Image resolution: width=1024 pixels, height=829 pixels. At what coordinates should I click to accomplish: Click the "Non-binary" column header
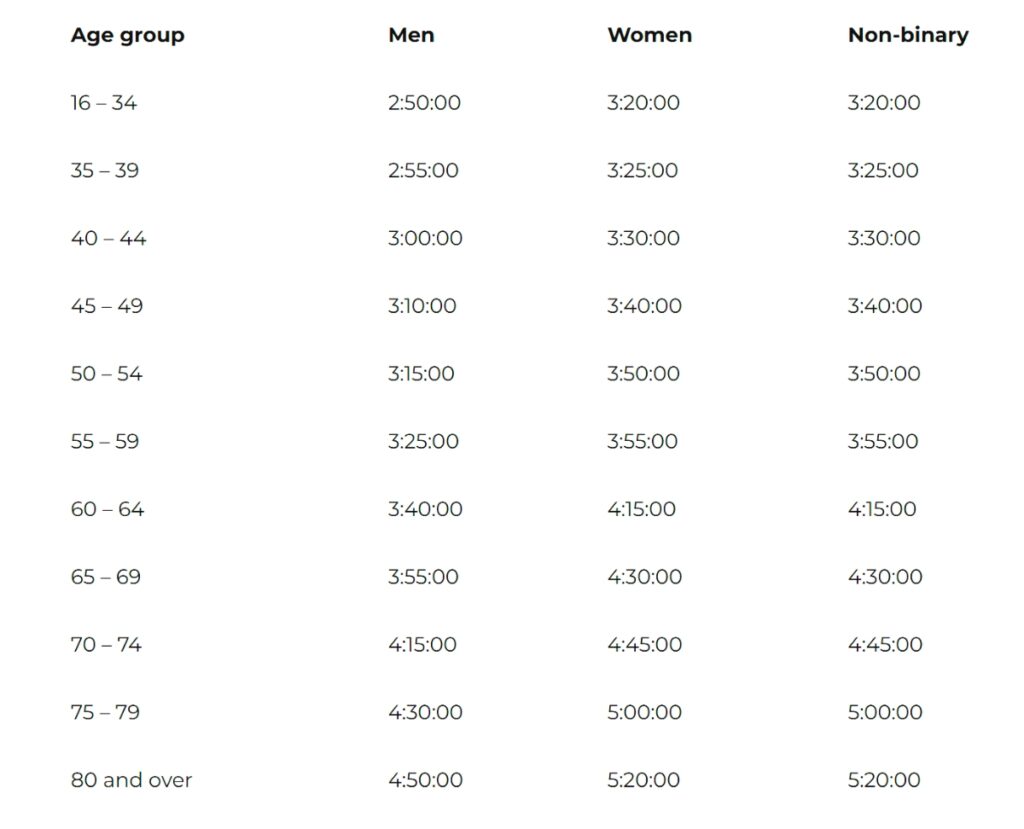[x=907, y=35]
